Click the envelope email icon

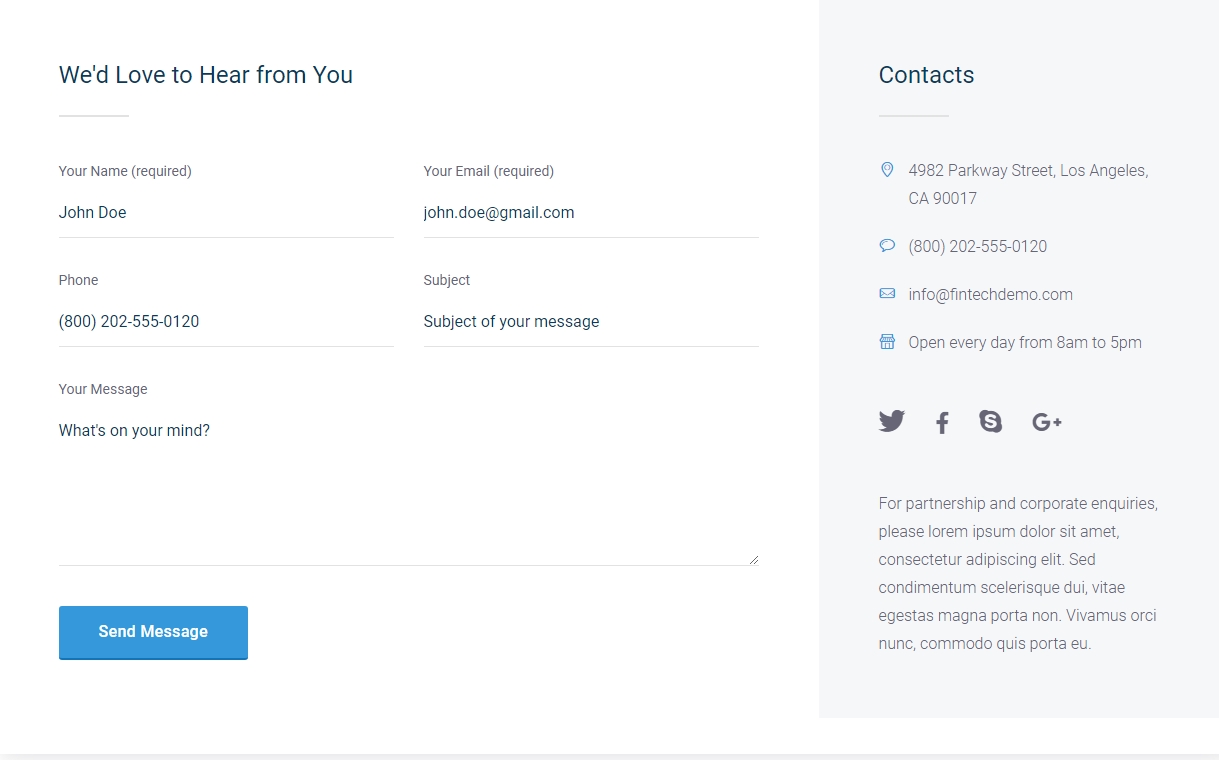(x=887, y=294)
